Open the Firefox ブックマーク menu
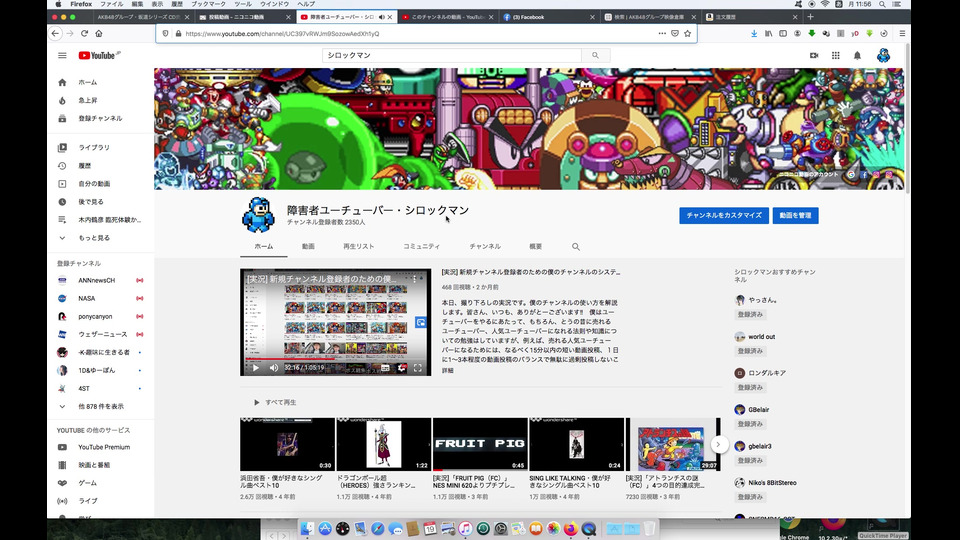960x540 pixels. (x=208, y=4)
